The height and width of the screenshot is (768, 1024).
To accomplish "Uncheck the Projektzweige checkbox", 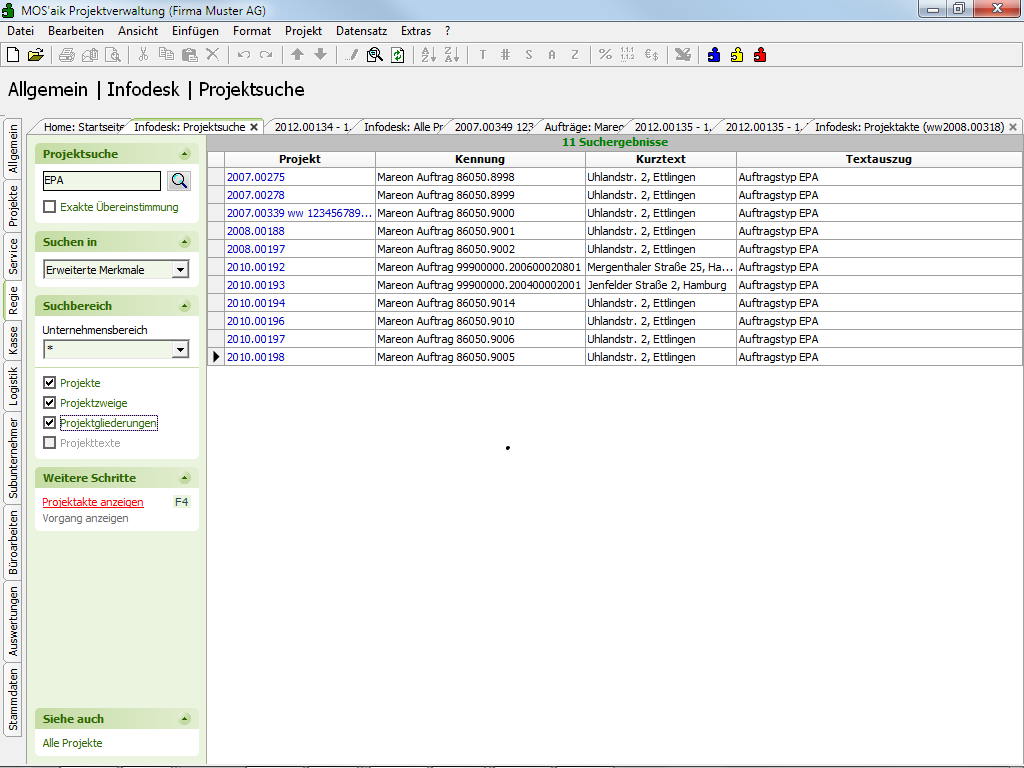I will click(50, 403).
